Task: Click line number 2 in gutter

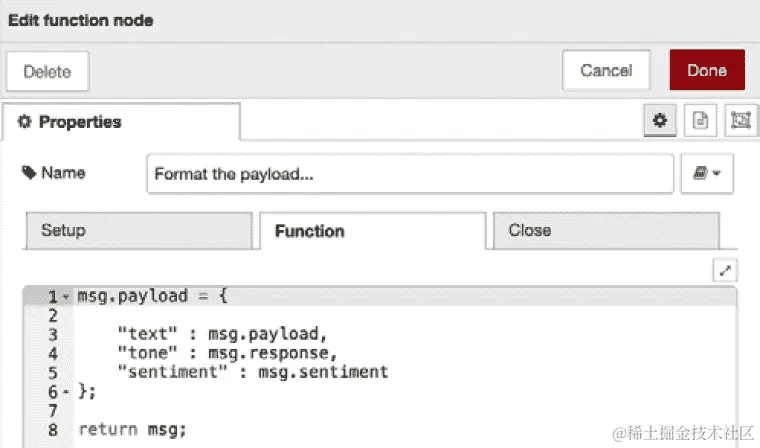Action: (x=53, y=316)
